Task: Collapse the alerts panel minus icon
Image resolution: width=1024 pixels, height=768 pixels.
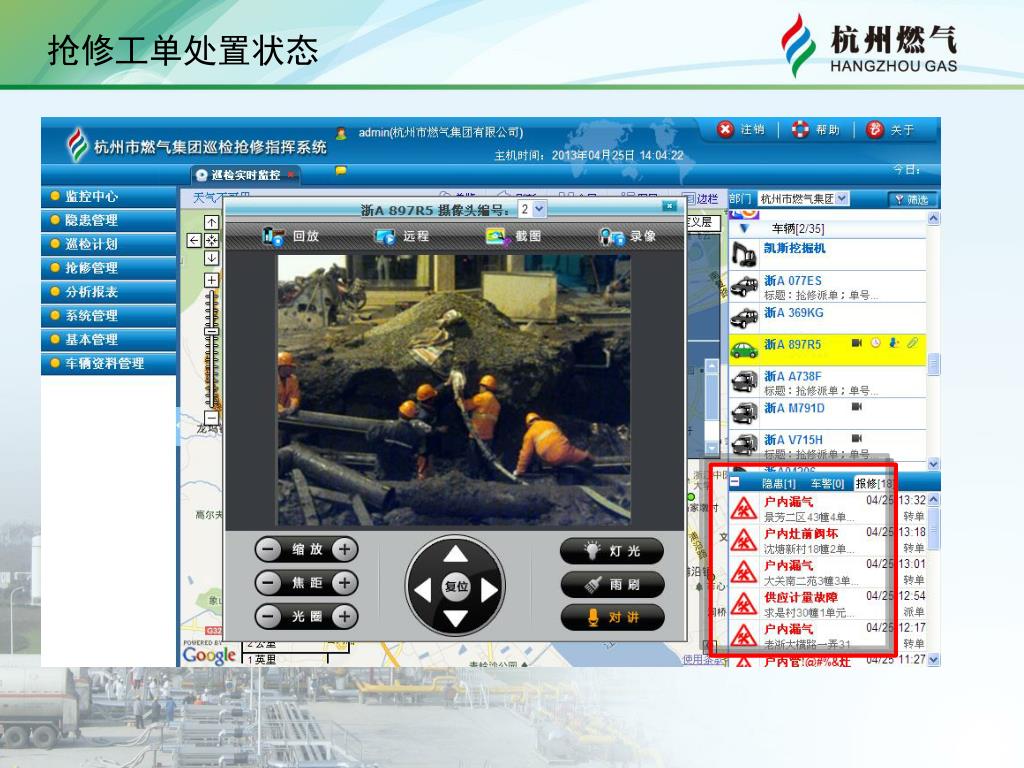Action: point(735,482)
